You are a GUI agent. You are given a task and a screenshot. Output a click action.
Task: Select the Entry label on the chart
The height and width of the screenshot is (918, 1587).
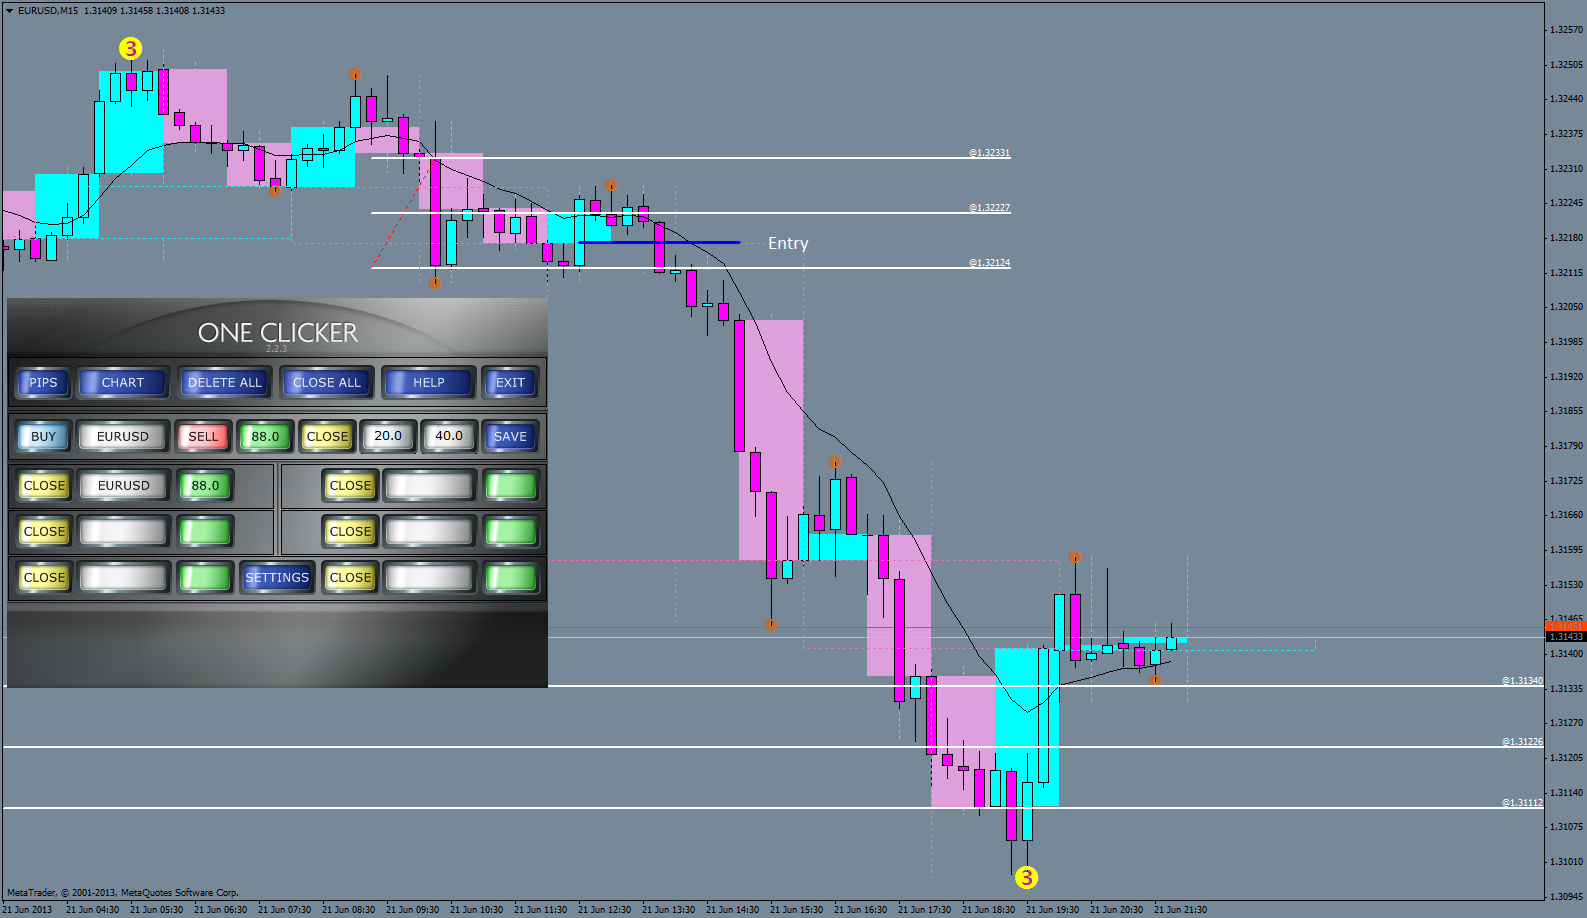[788, 243]
